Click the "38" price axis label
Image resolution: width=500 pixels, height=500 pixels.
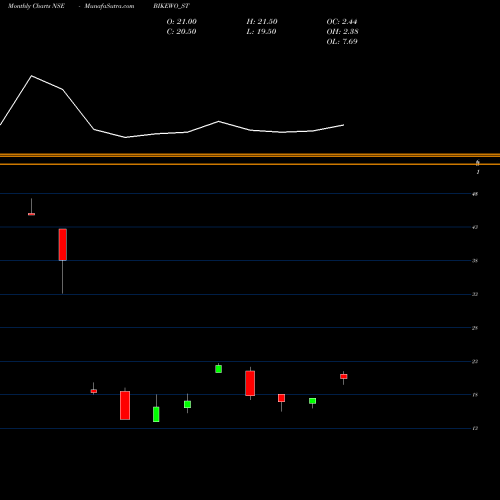point(475,261)
